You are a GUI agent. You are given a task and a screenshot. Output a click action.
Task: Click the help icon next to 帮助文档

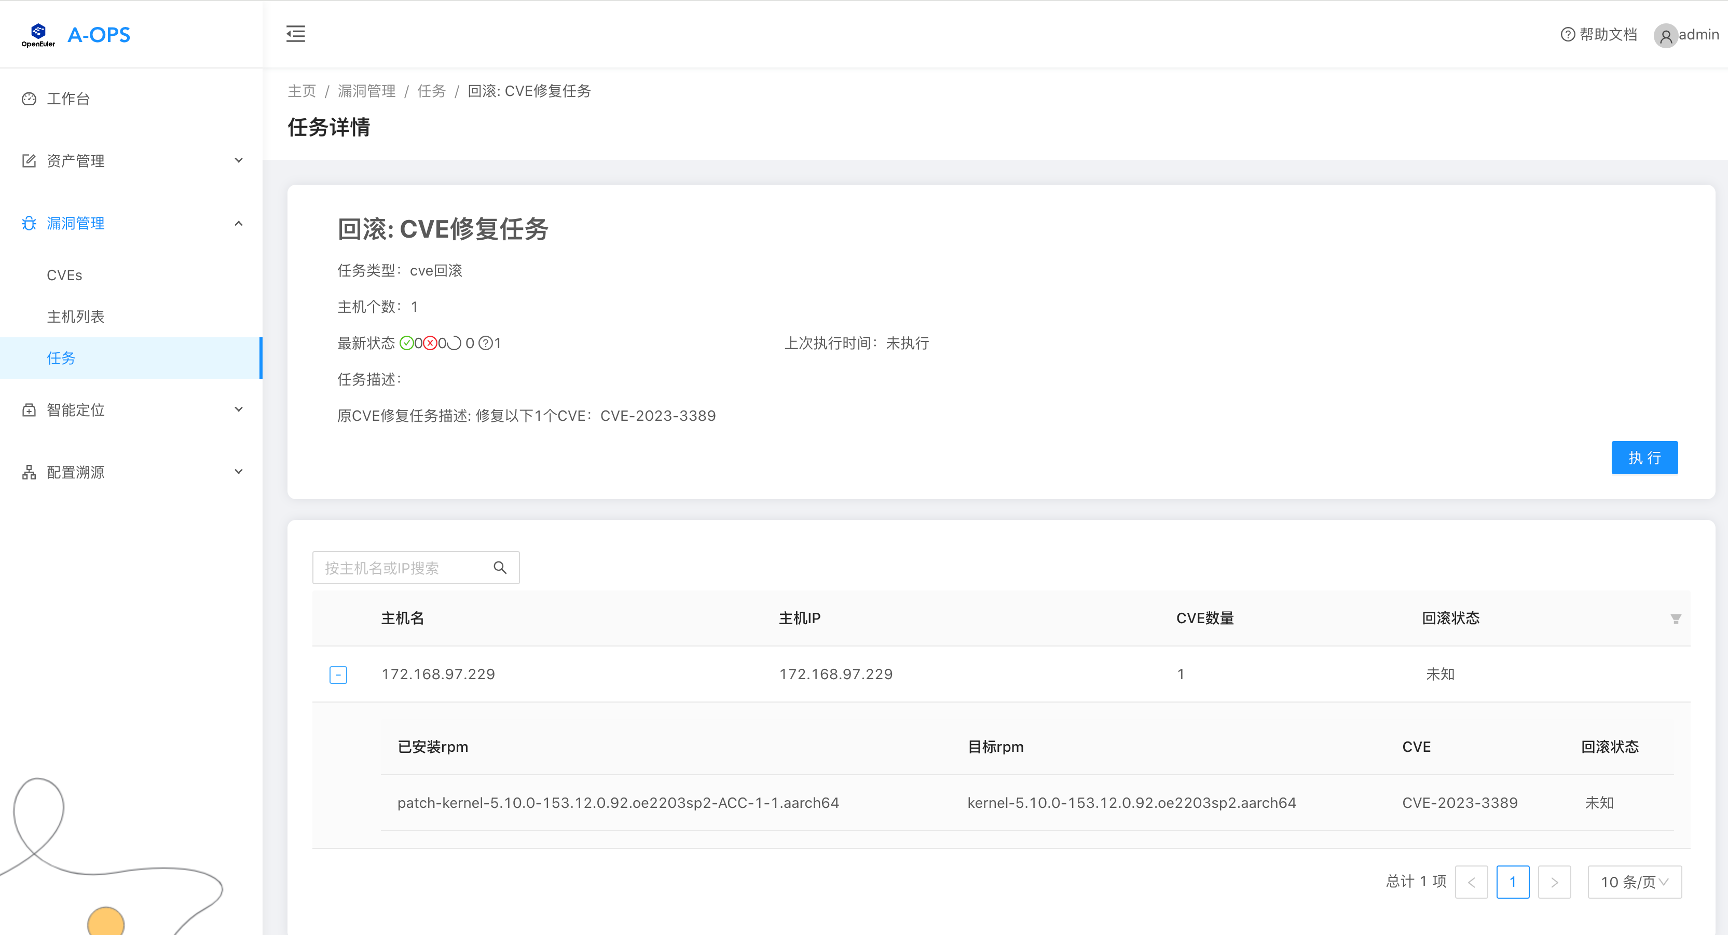(x=1566, y=34)
